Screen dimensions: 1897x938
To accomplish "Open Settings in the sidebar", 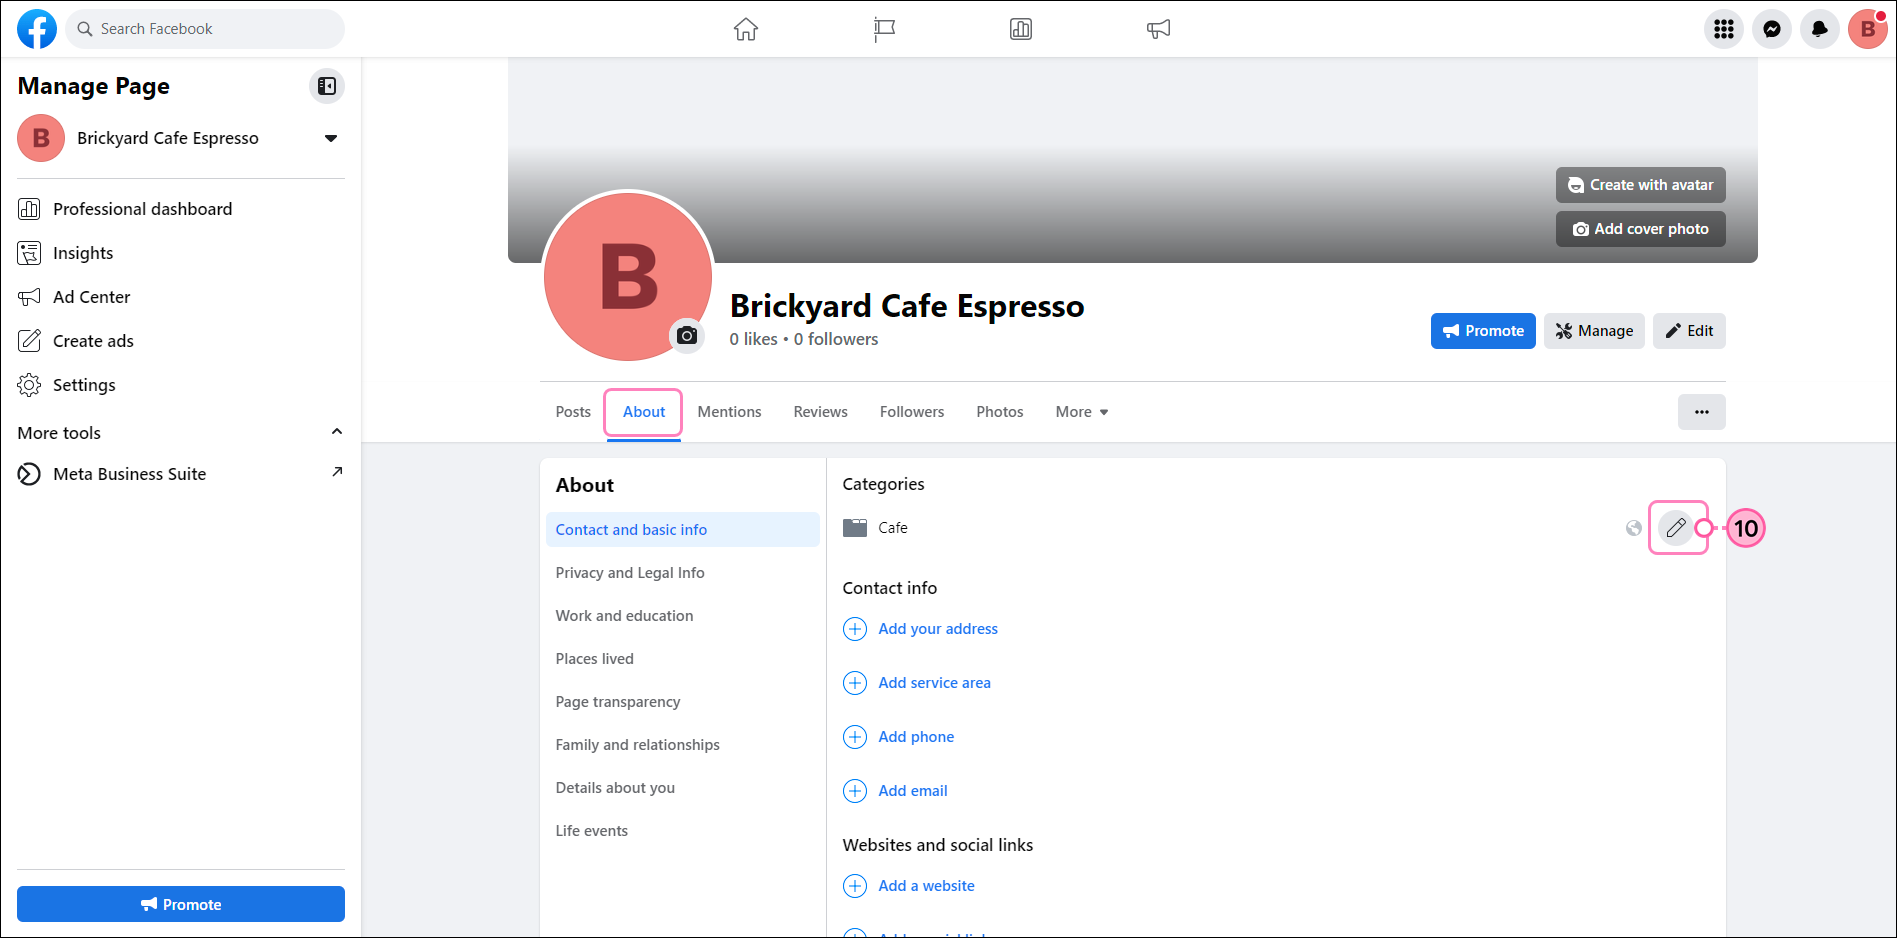I will tap(181, 385).
